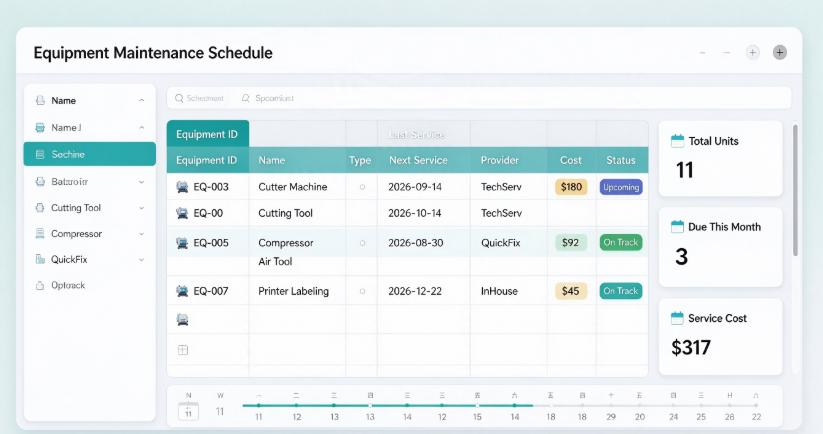Click the Sechine list icon in sidebar
823x434 pixels.
tap(40, 154)
